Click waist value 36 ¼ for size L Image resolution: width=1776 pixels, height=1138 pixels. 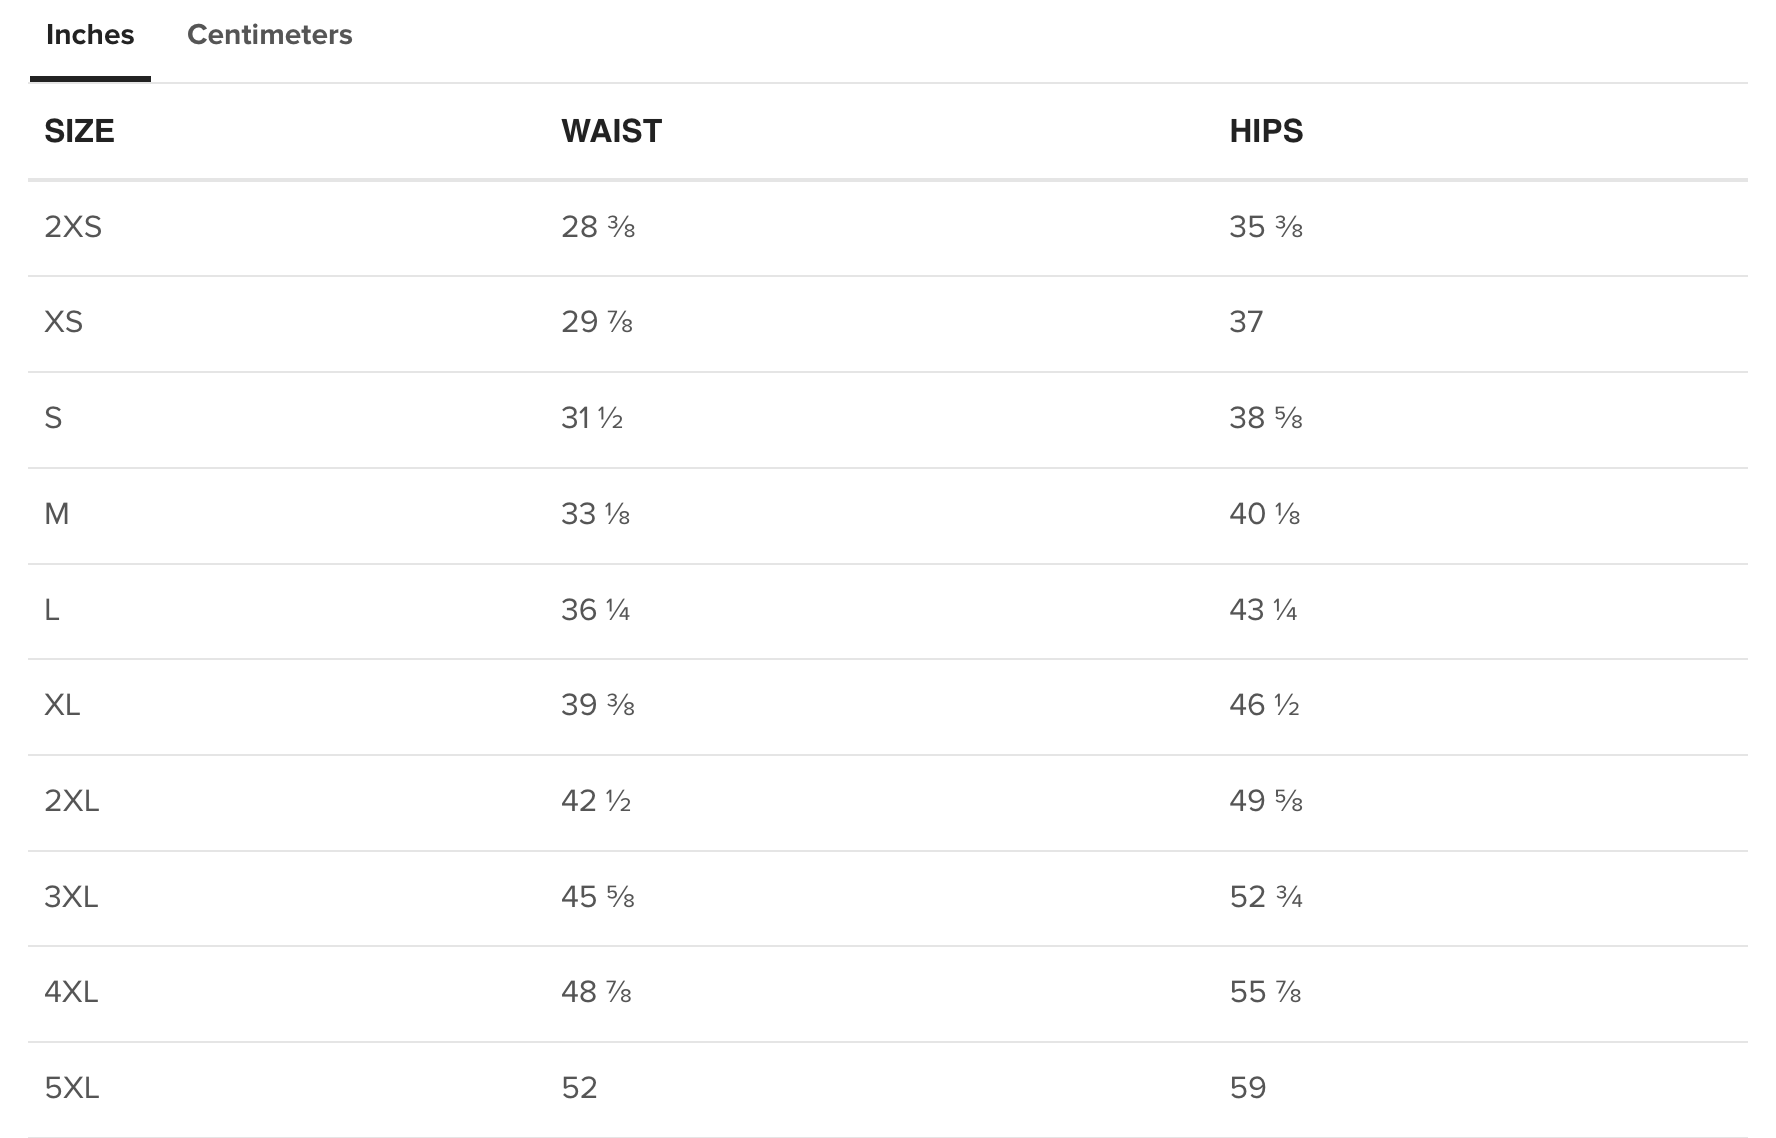pos(595,610)
